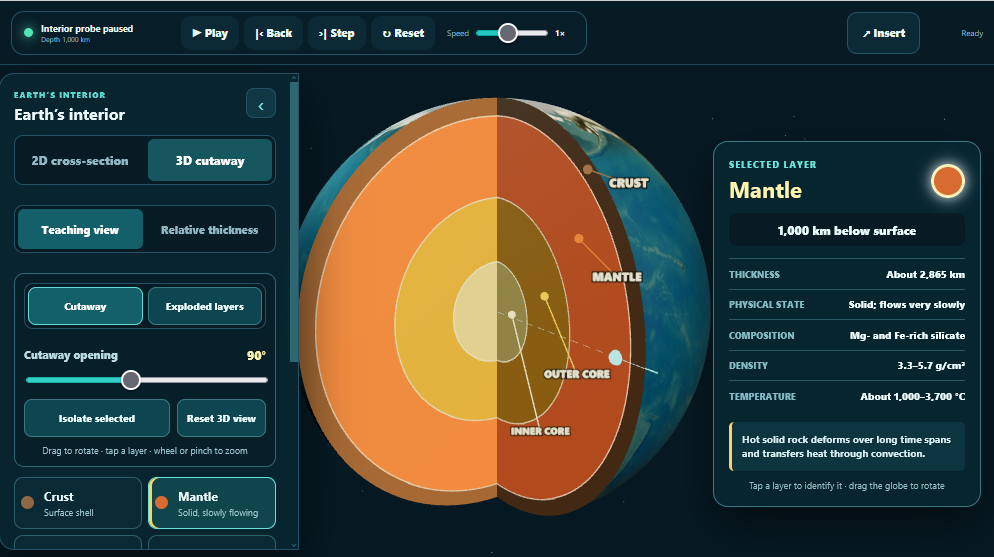Click Reset 3D view button

coord(221,418)
